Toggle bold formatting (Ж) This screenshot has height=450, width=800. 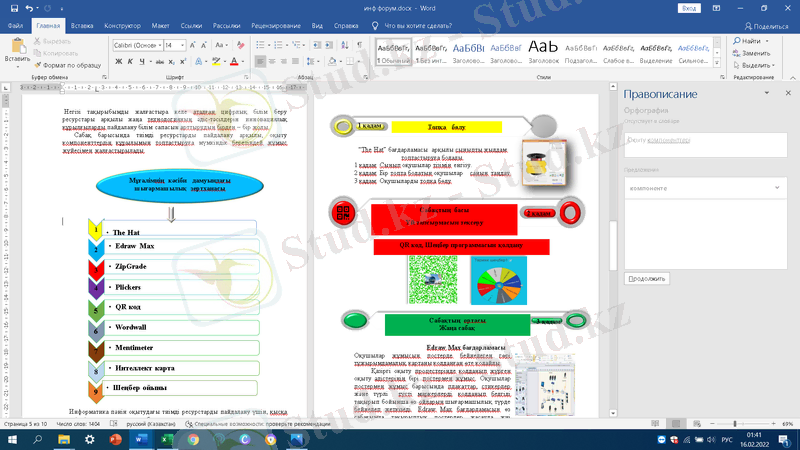tap(118, 62)
